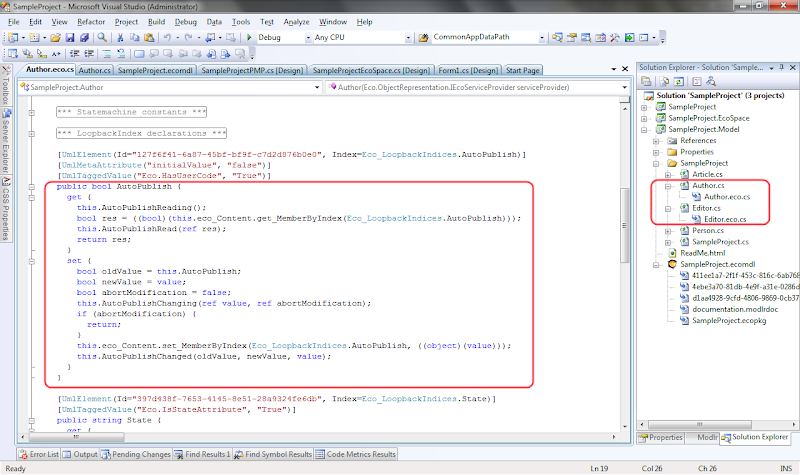The height and width of the screenshot is (475, 800).
Task: Expand the LoopbackIndex declarations collapsed region
Action: [33, 132]
